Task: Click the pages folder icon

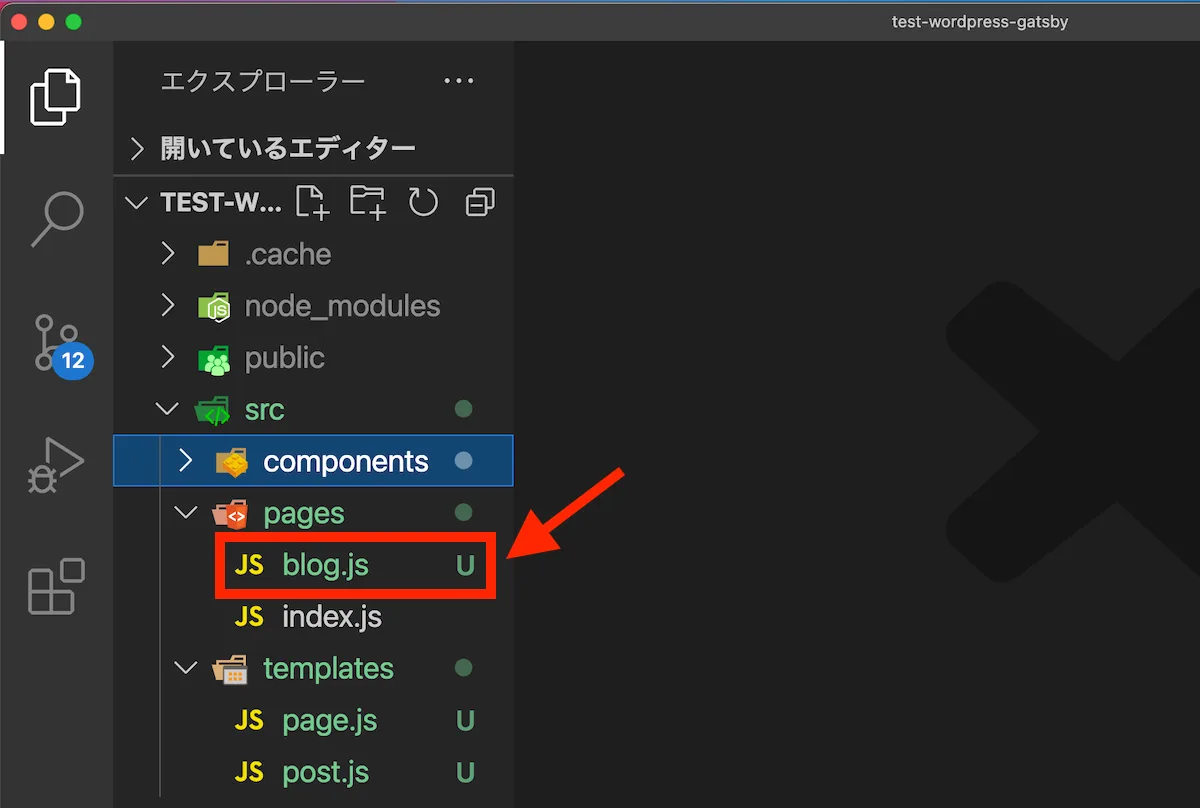Action: click(x=230, y=514)
